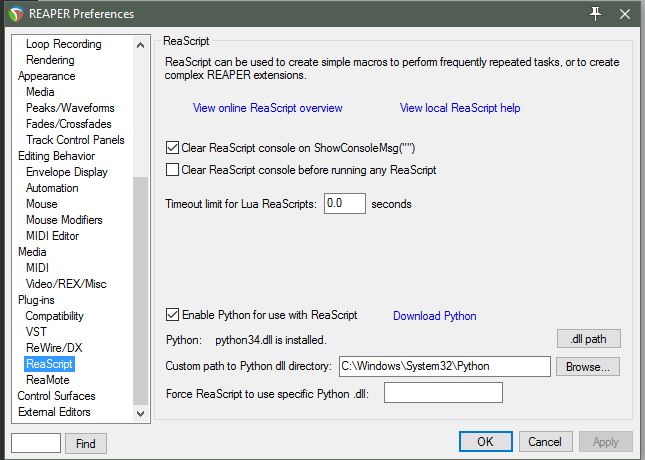Edit the custom Python dll directory path

click(445, 366)
